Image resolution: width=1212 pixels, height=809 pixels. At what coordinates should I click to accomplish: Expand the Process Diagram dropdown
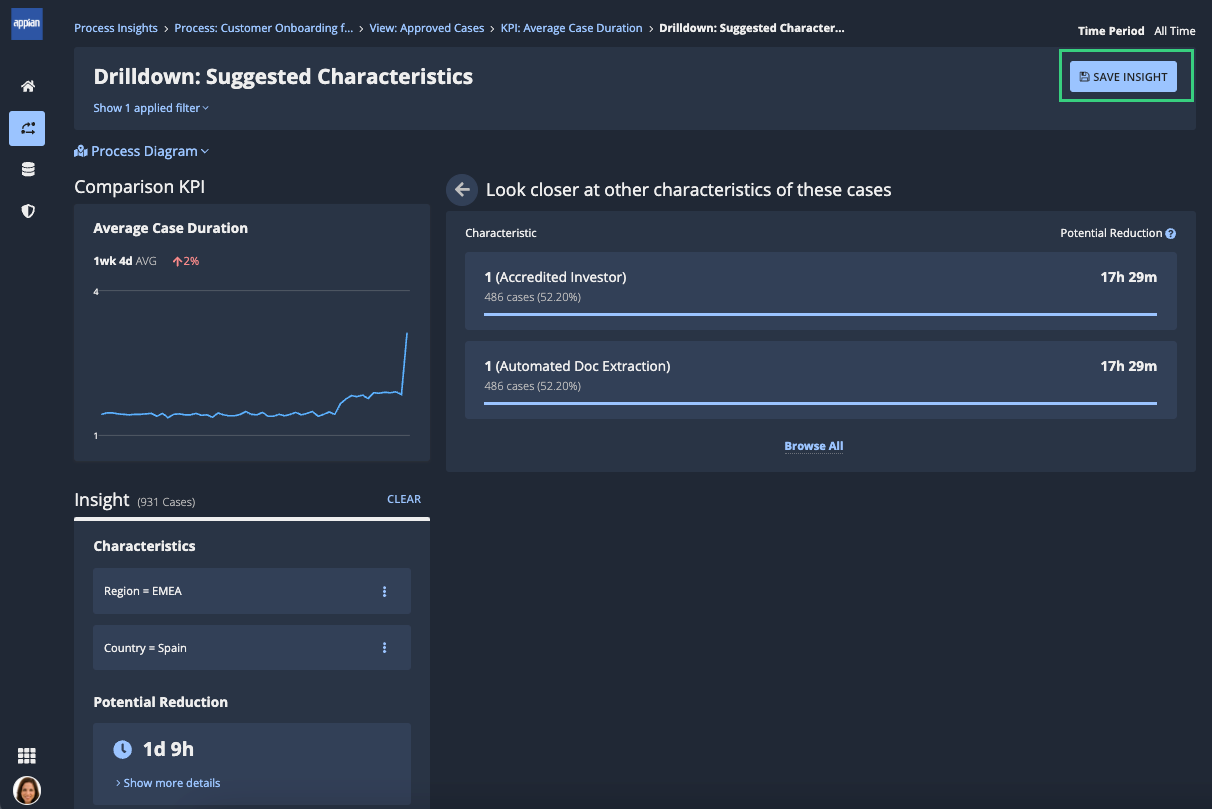pos(142,151)
